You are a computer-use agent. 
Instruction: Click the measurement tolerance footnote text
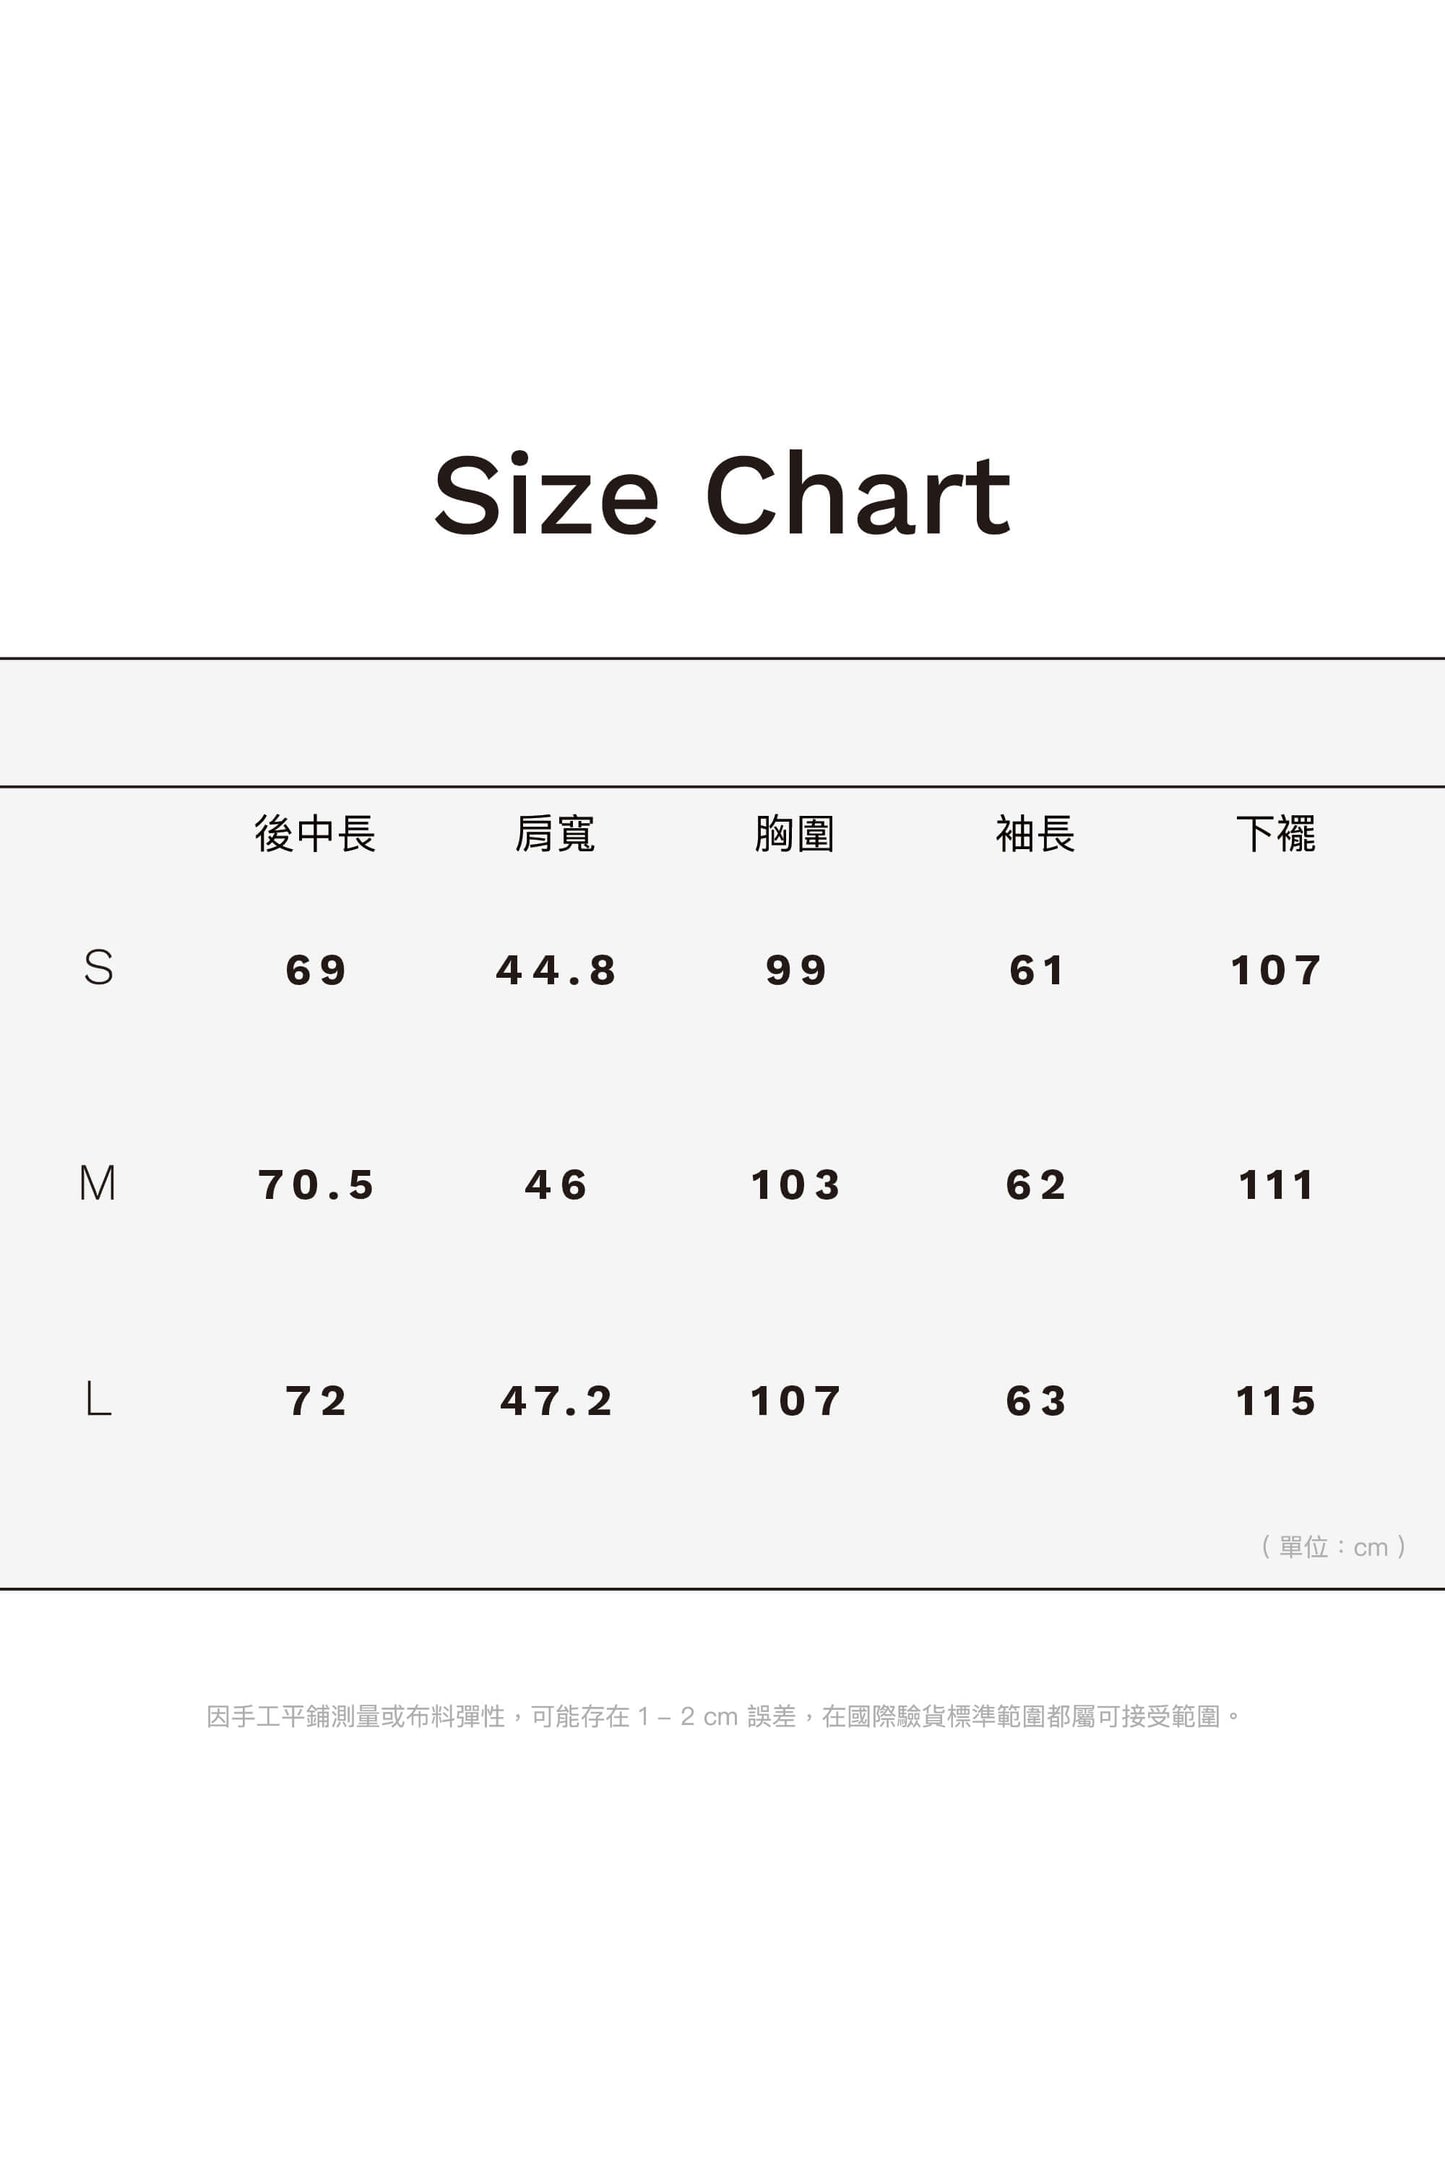pos(723,1717)
